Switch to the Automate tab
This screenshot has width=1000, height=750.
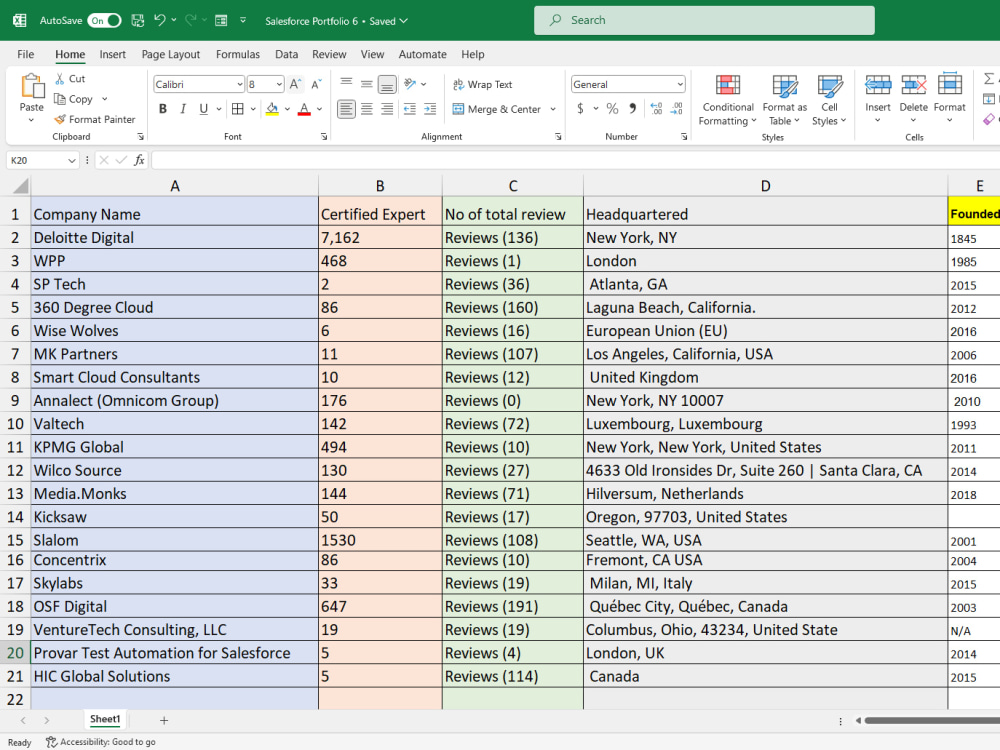pos(422,54)
